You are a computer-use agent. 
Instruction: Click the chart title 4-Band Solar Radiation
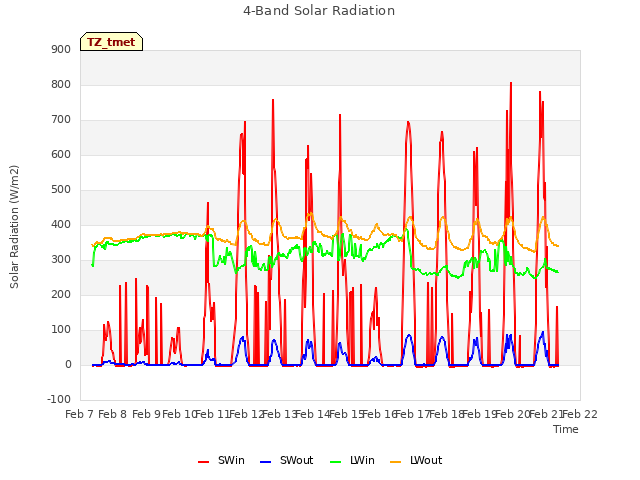pyautogui.click(x=319, y=11)
